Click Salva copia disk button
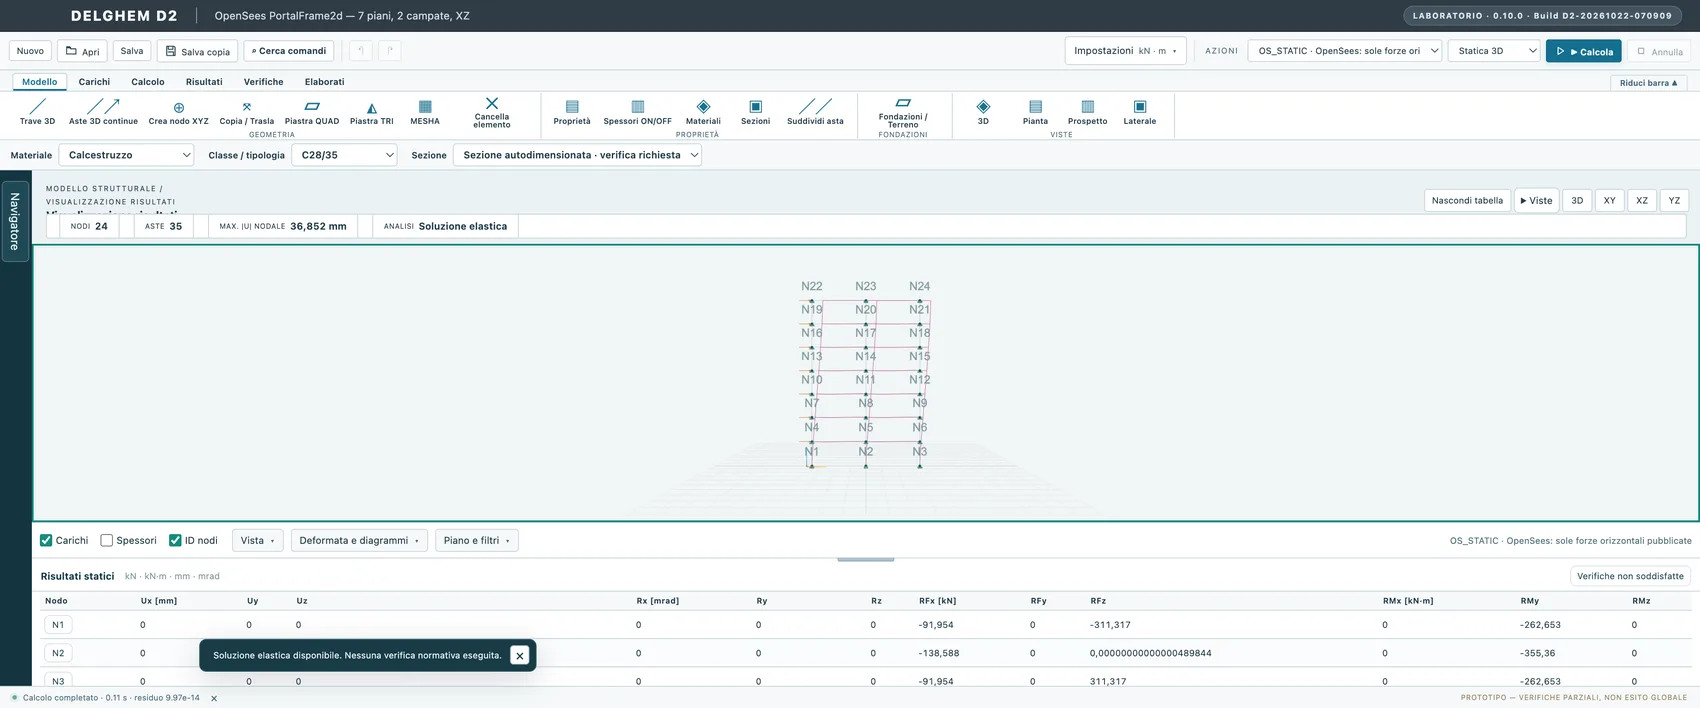Screen dimensions: 1700x708 197,51
